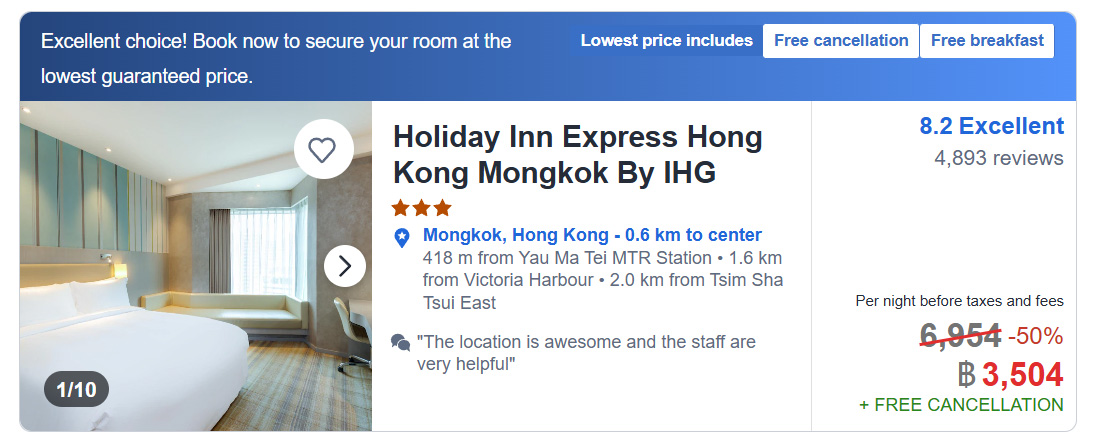This screenshot has height=441, width=1096.
Task: Select the 3,504 discounted price
Action: click(x=1021, y=374)
